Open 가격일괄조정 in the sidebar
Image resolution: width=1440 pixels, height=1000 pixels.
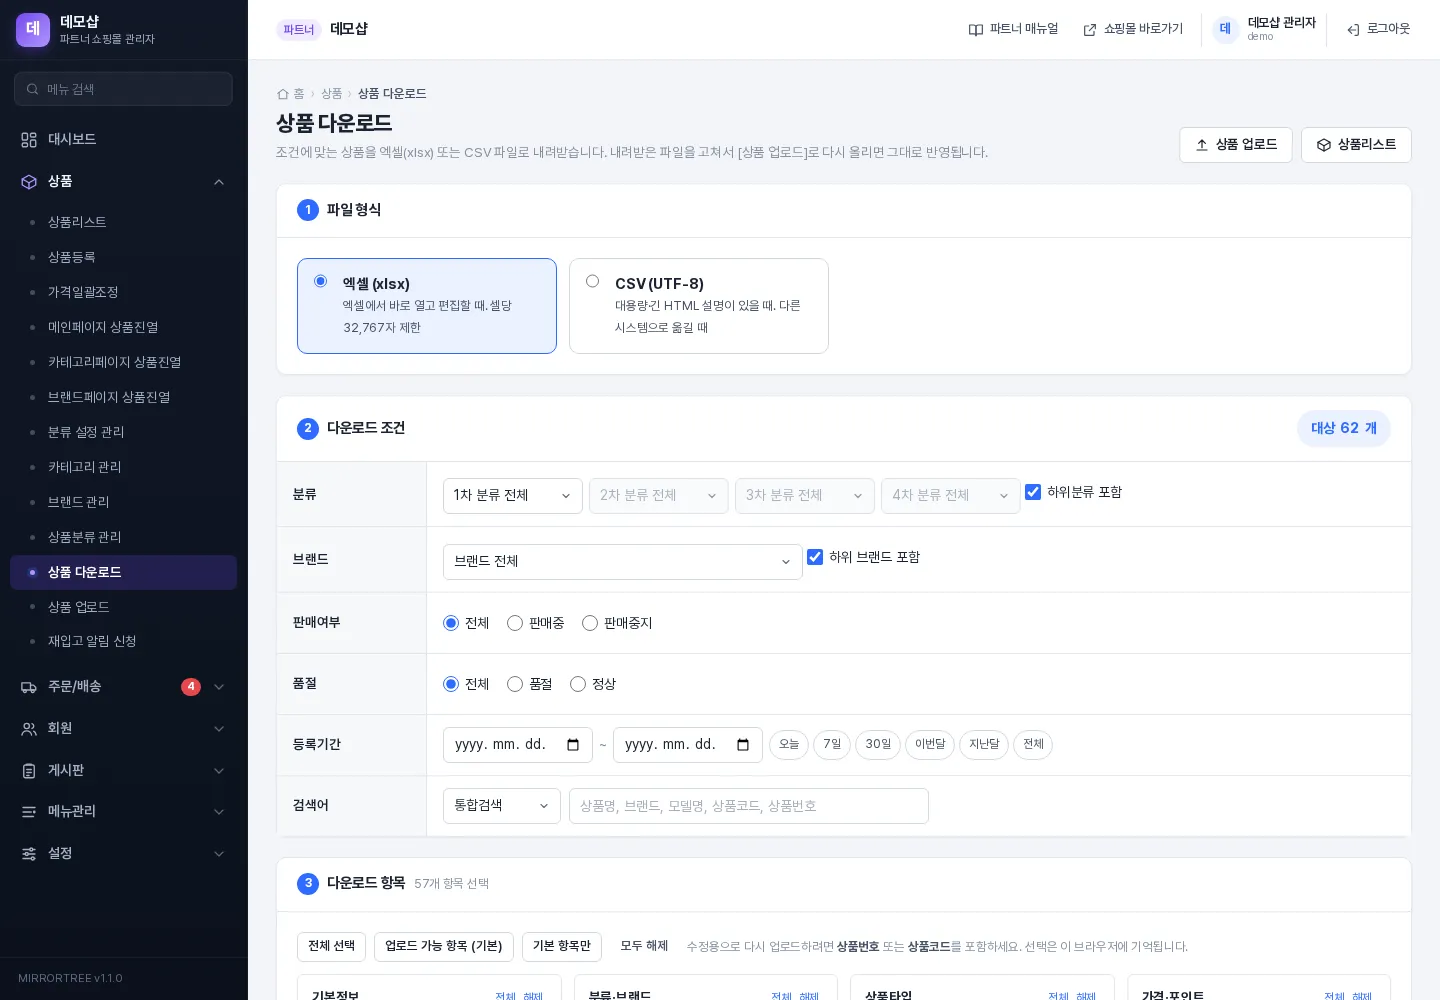123,292
